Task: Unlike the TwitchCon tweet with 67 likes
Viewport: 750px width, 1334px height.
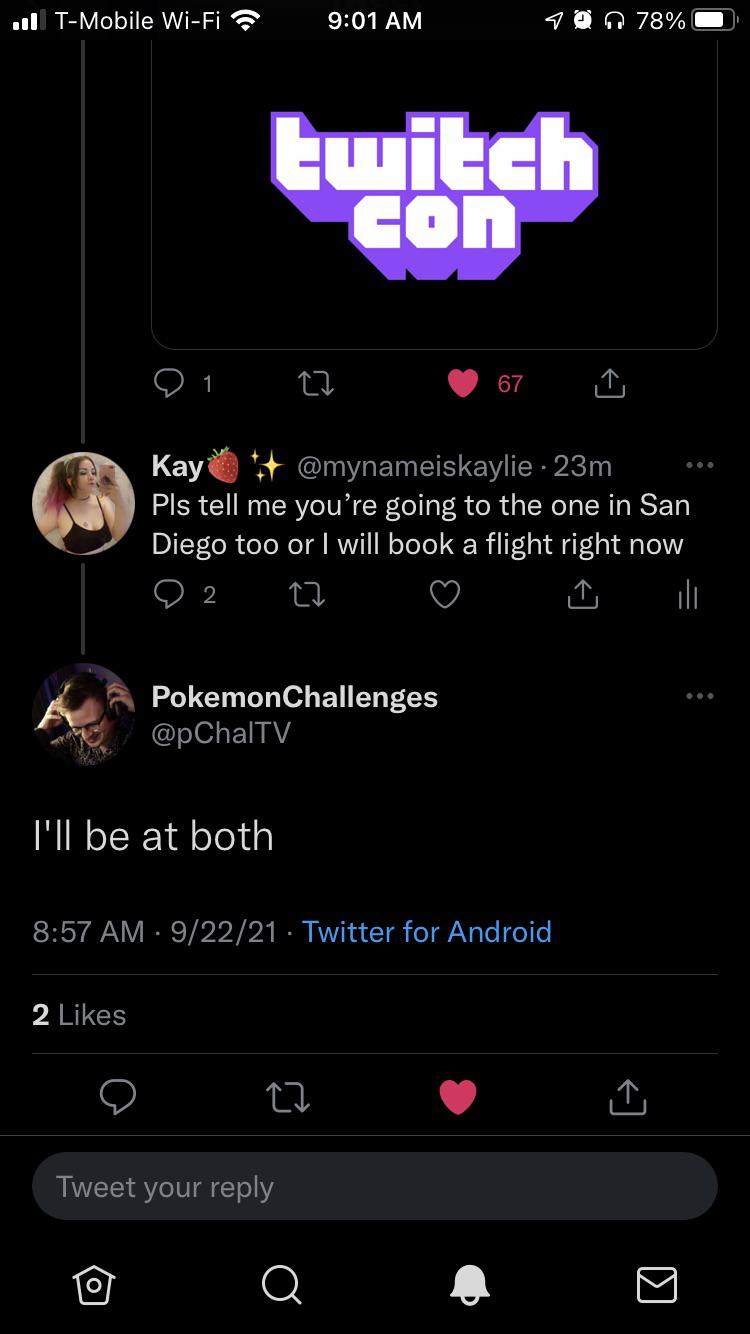Action: [x=463, y=383]
